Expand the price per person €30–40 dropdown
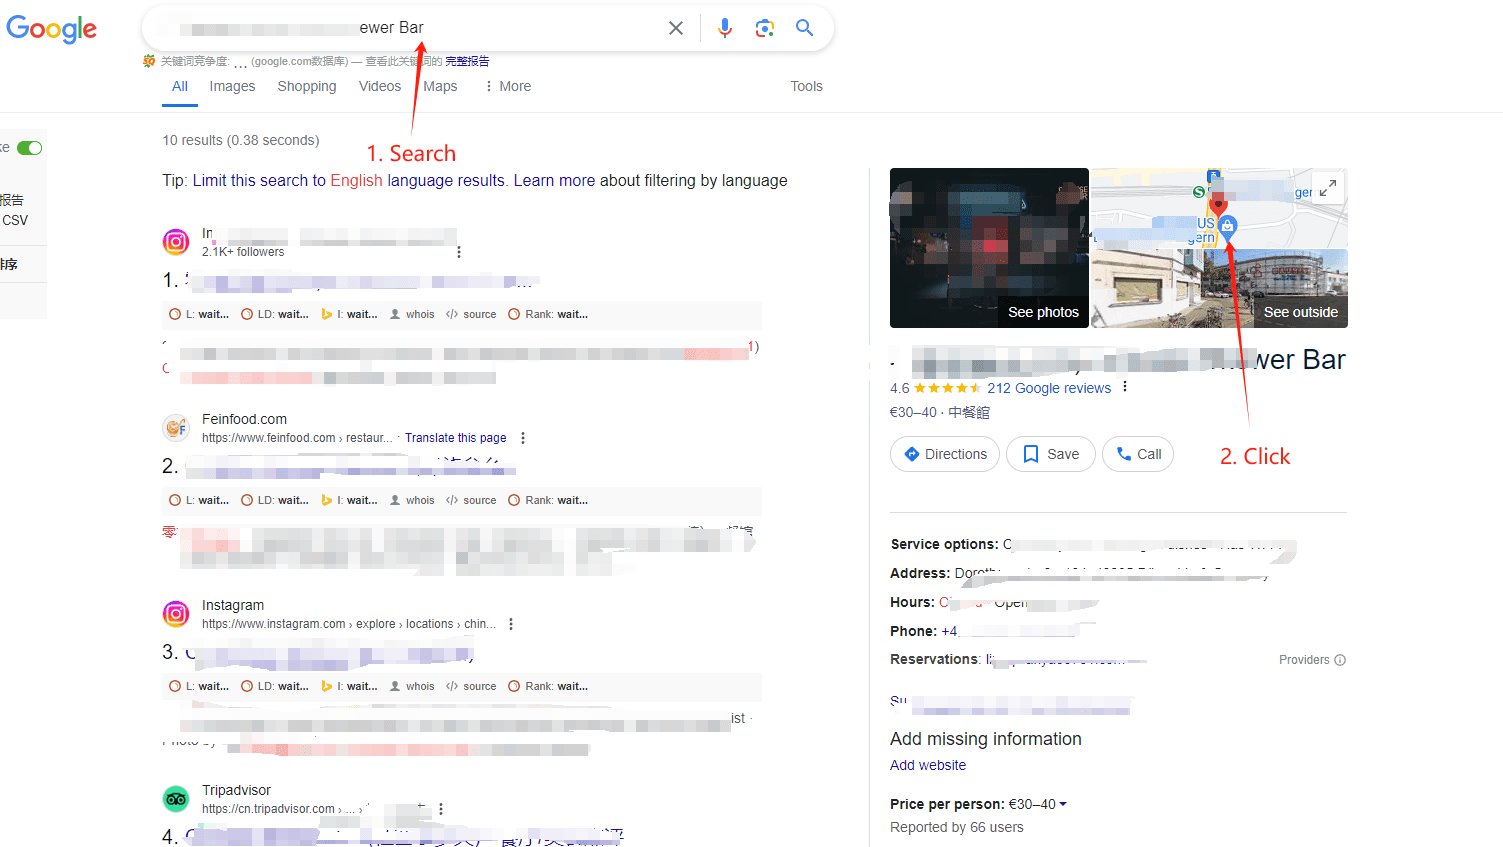 point(1037,804)
